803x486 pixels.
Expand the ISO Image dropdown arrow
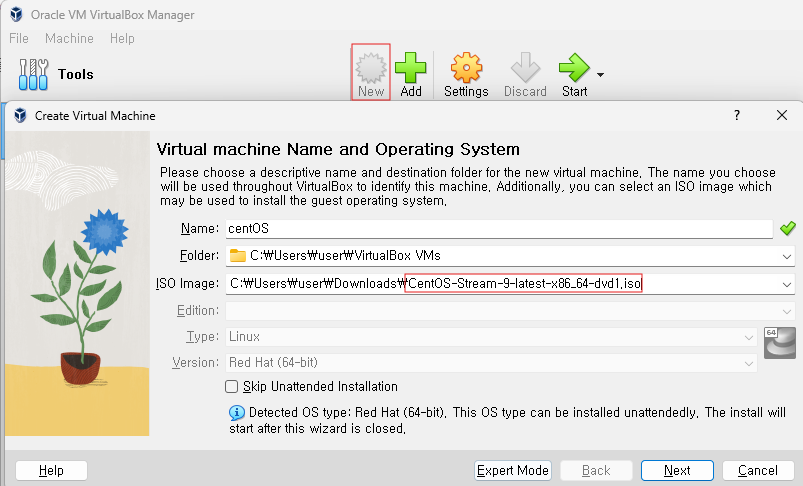(x=787, y=284)
